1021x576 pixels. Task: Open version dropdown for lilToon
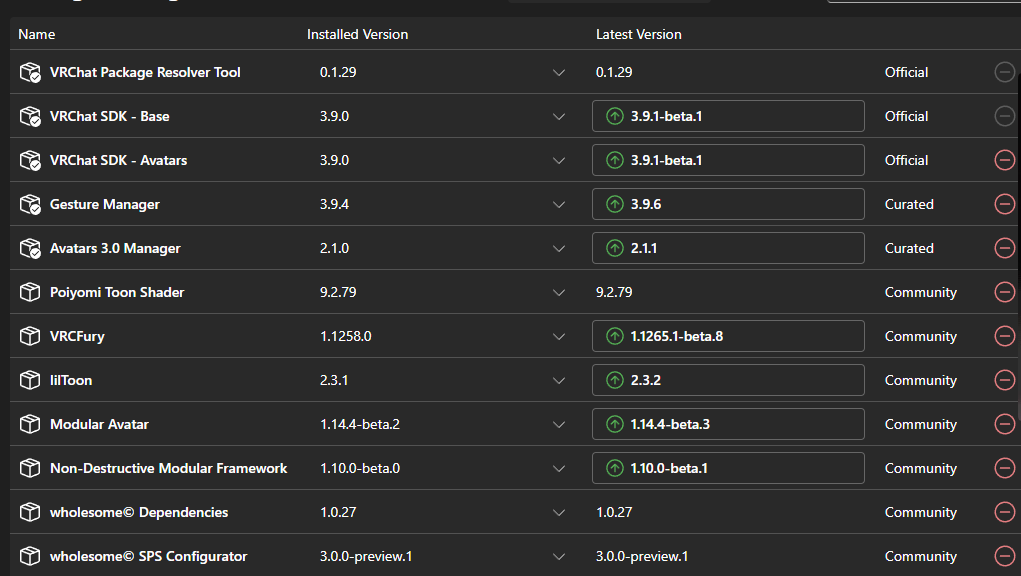click(559, 381)
